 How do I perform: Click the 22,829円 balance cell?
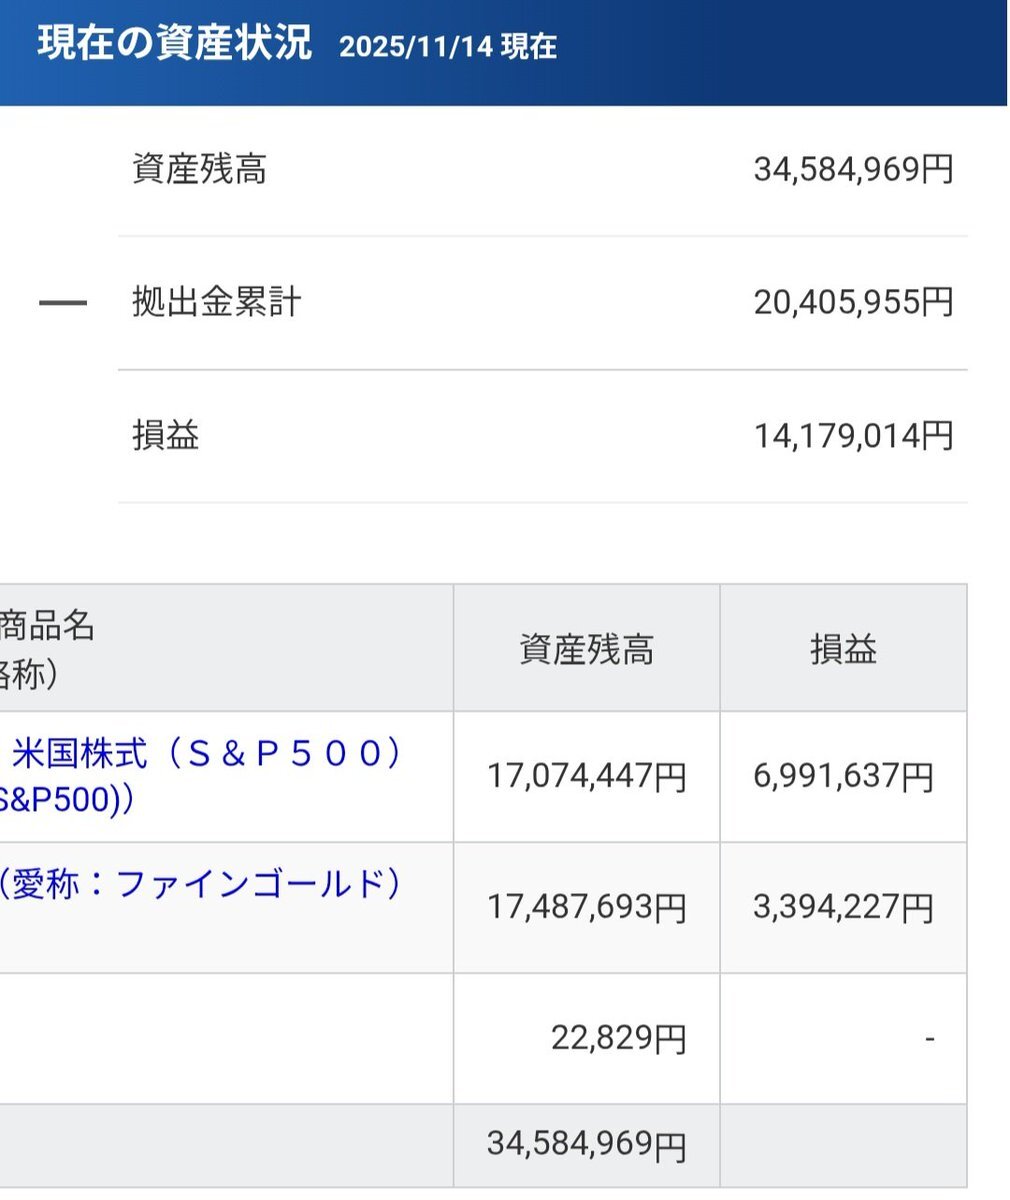[x=618, y=1038]
